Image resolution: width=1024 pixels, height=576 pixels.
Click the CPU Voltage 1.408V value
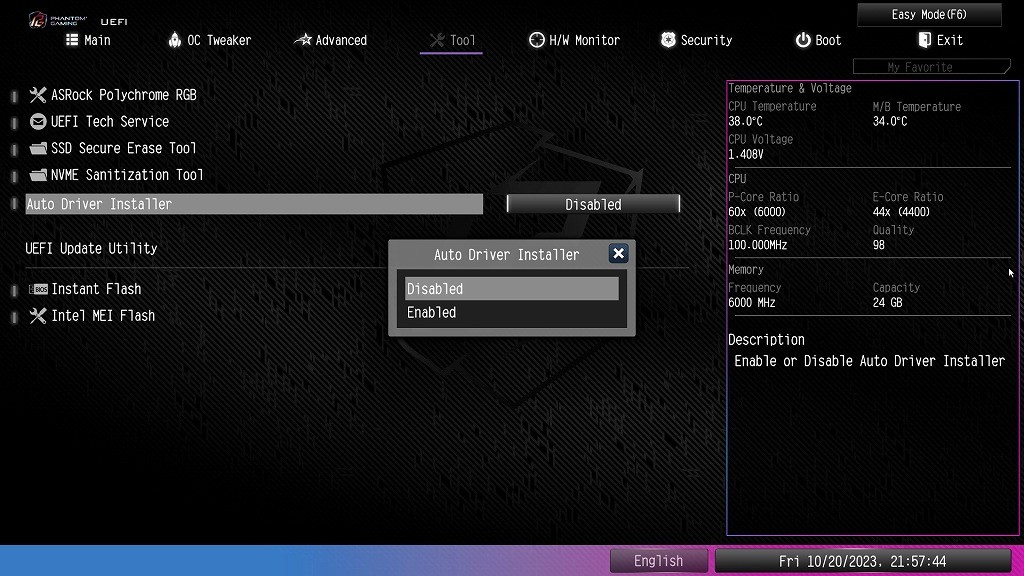tap(746, 155)
